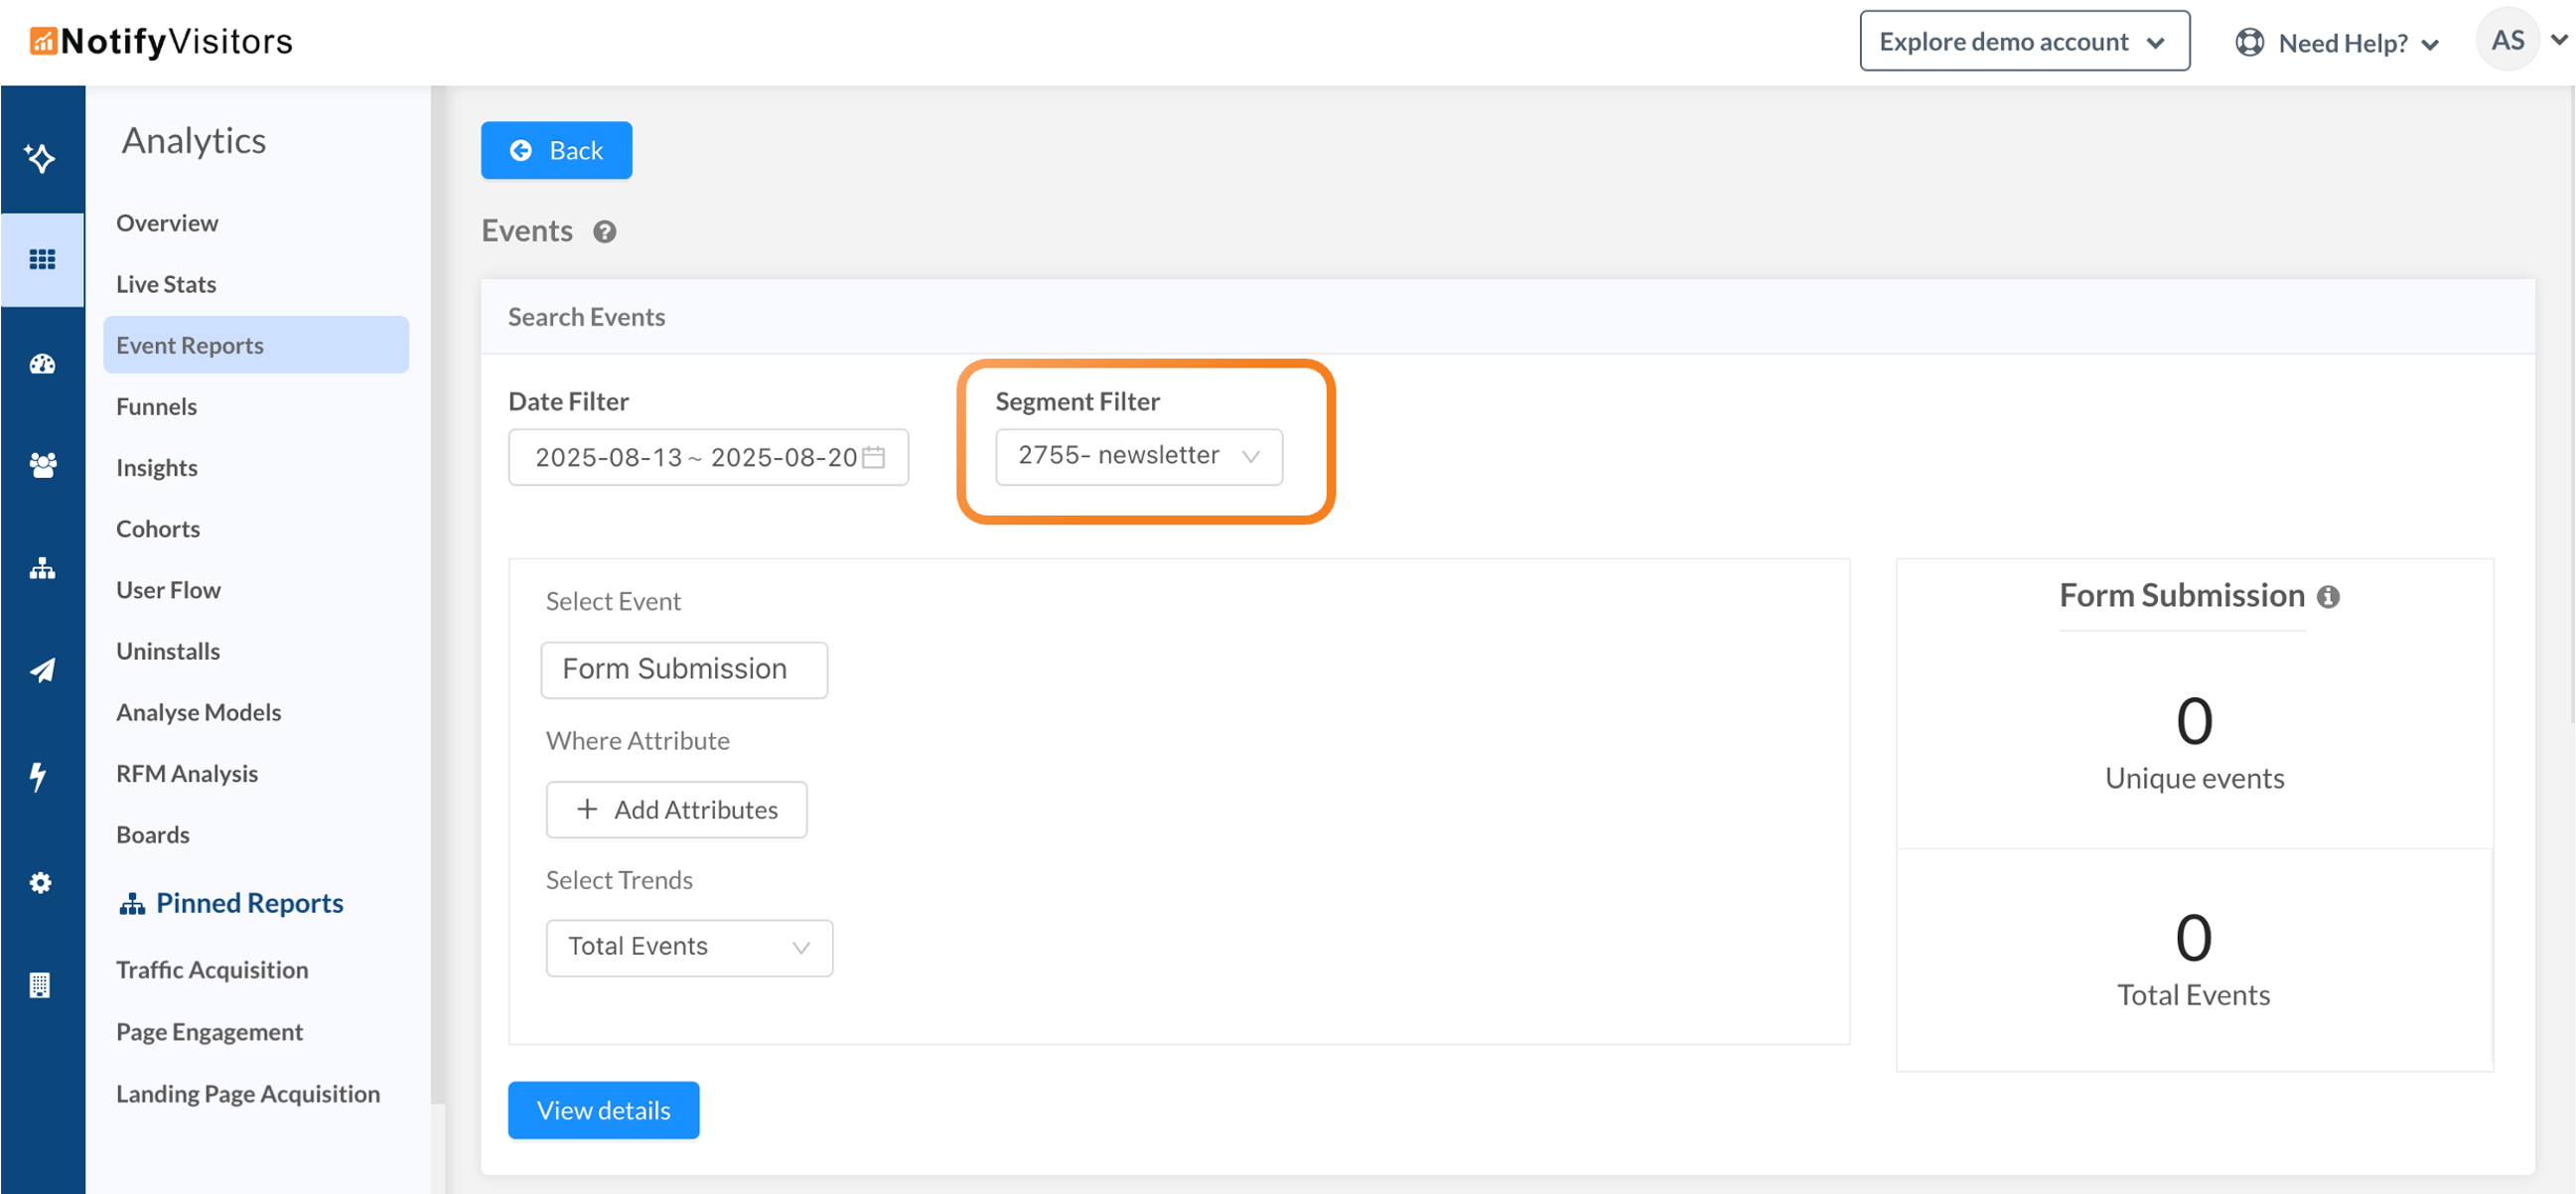Open the gear settings sidebar icon

[40, 882]
